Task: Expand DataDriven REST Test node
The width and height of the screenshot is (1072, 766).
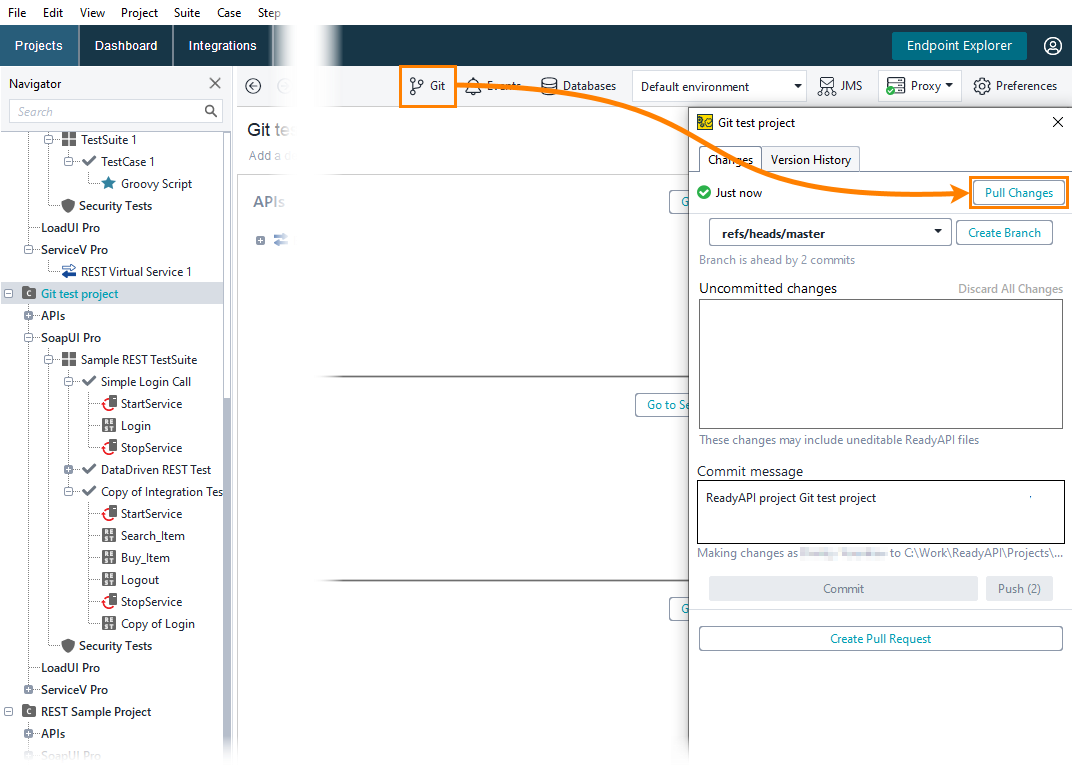Action: (x=68, y=469)
